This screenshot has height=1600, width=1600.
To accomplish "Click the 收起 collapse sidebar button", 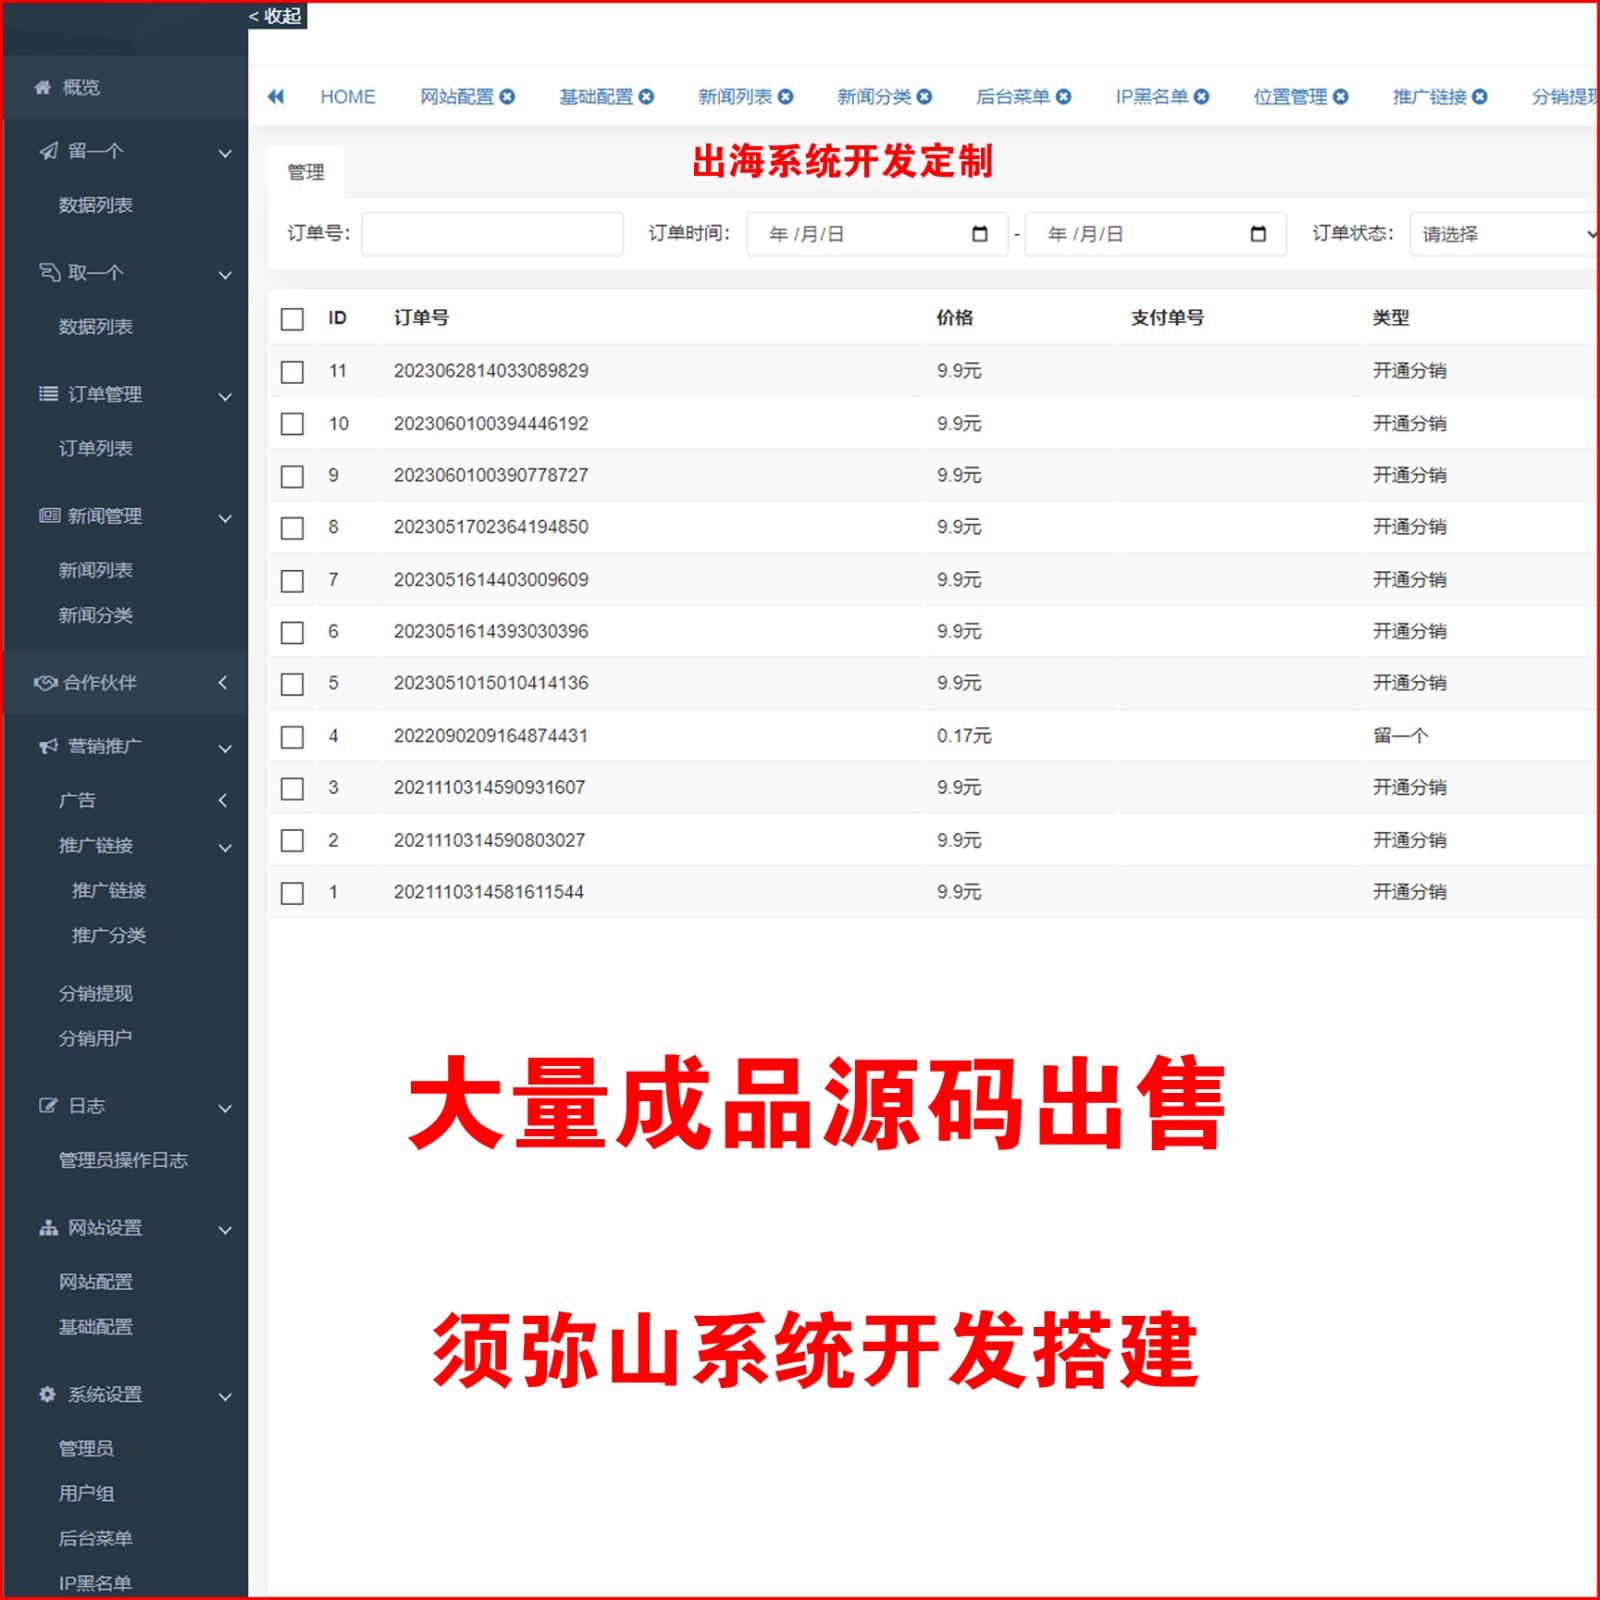I will (x=276, y=16).
